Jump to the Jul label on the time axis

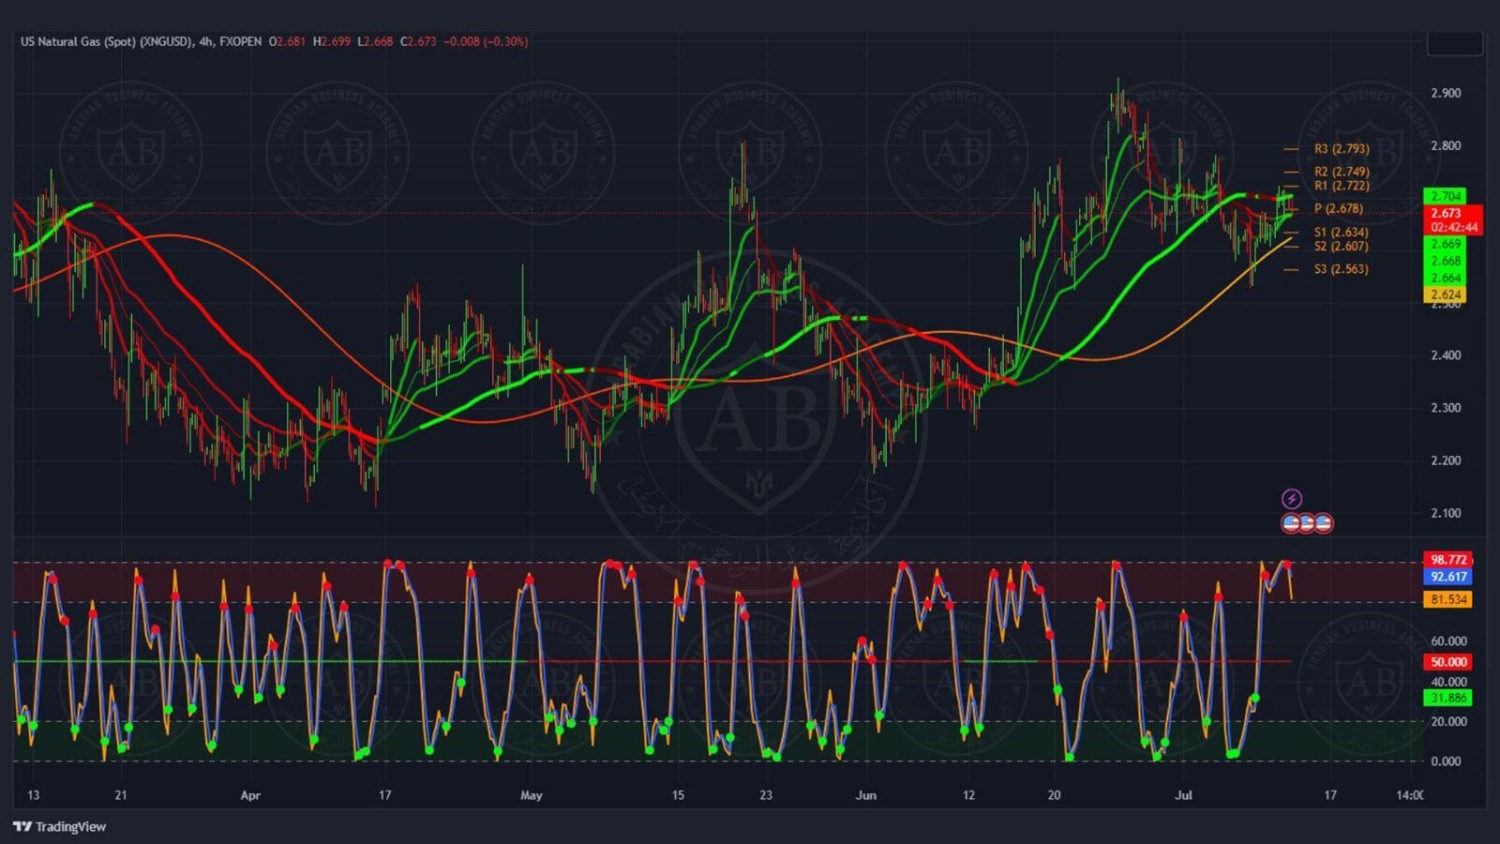[x=1184, y=796]
